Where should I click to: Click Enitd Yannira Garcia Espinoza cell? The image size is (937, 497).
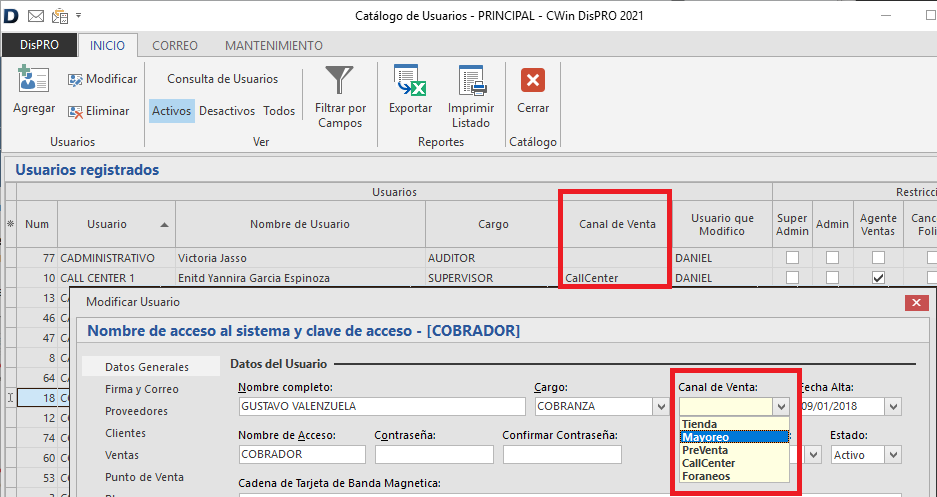coord(300,278)
